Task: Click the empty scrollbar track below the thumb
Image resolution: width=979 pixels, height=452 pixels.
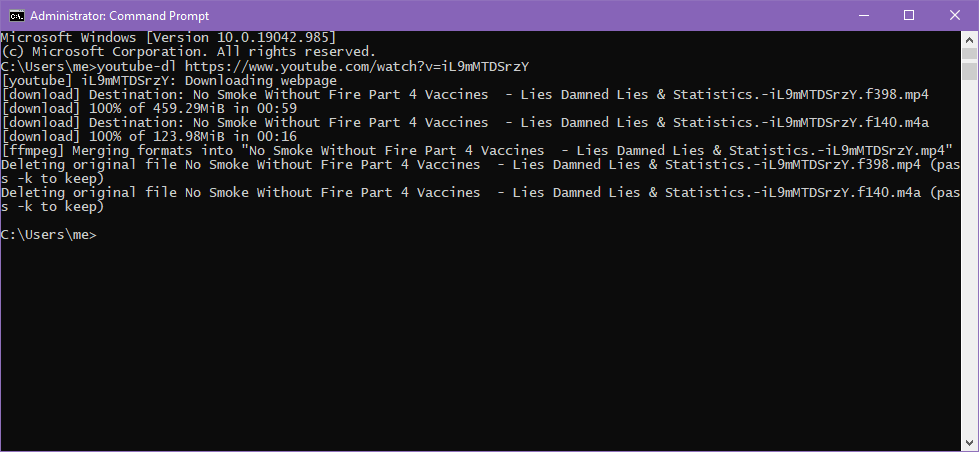Action: pyautogui.click(x=969, y=258)
